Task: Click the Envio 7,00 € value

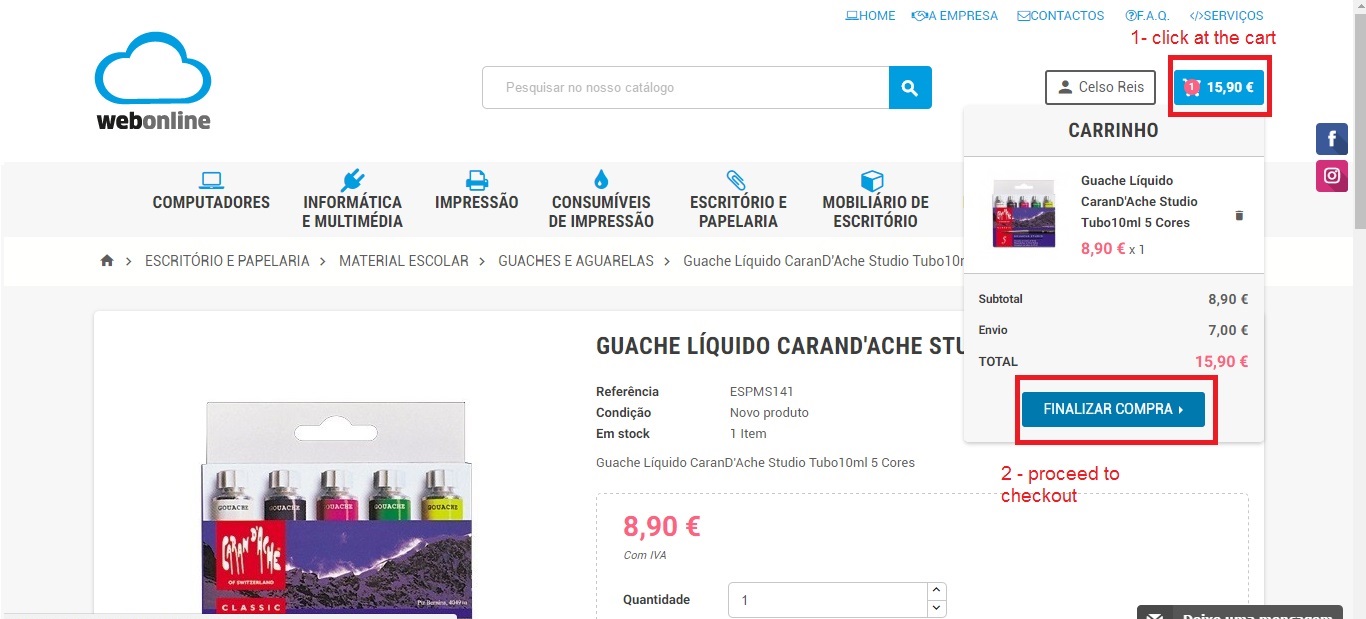Action: [x=1228, y=330]
